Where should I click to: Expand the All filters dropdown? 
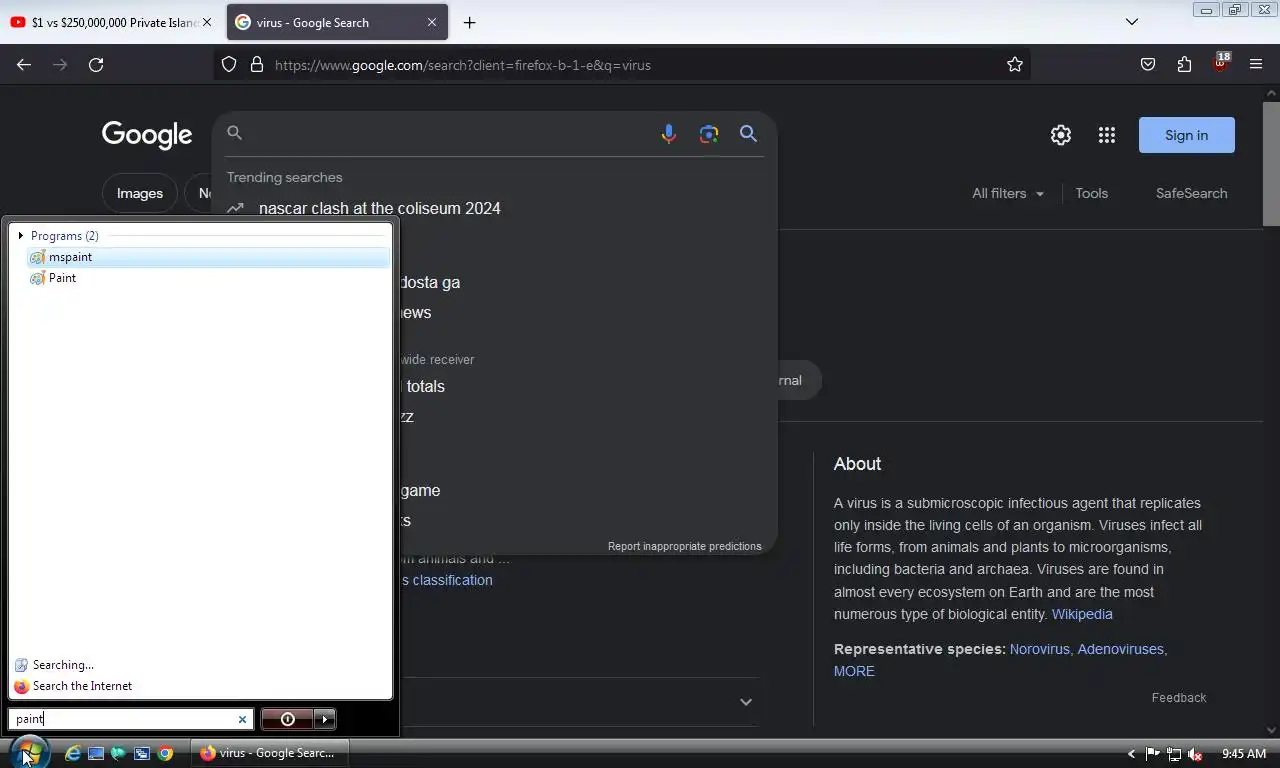pyautogui.click(x=1008, y=193)
